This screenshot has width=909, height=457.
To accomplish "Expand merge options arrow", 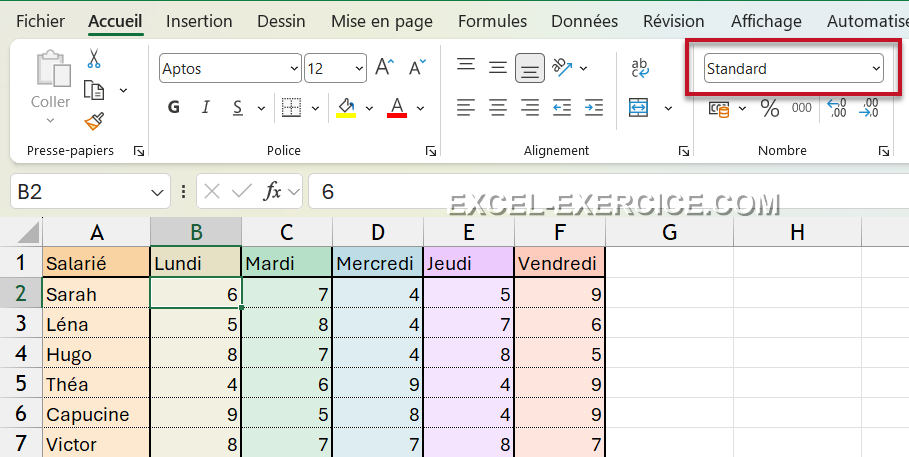I will pyautogui.click(x=668, y=108).
